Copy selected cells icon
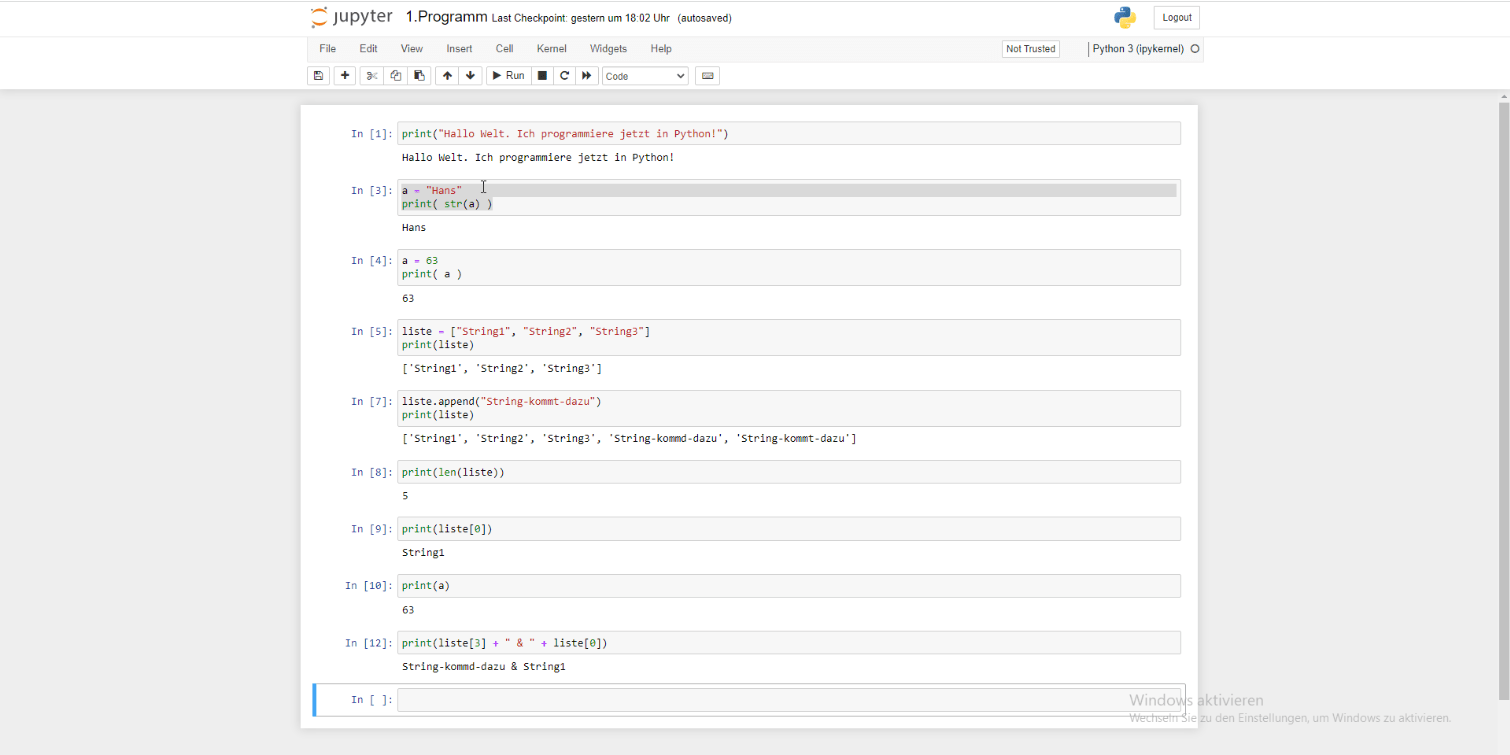The width and height of the screenshot is (1510, 755). pyautogui.click(x=396, y=76)
